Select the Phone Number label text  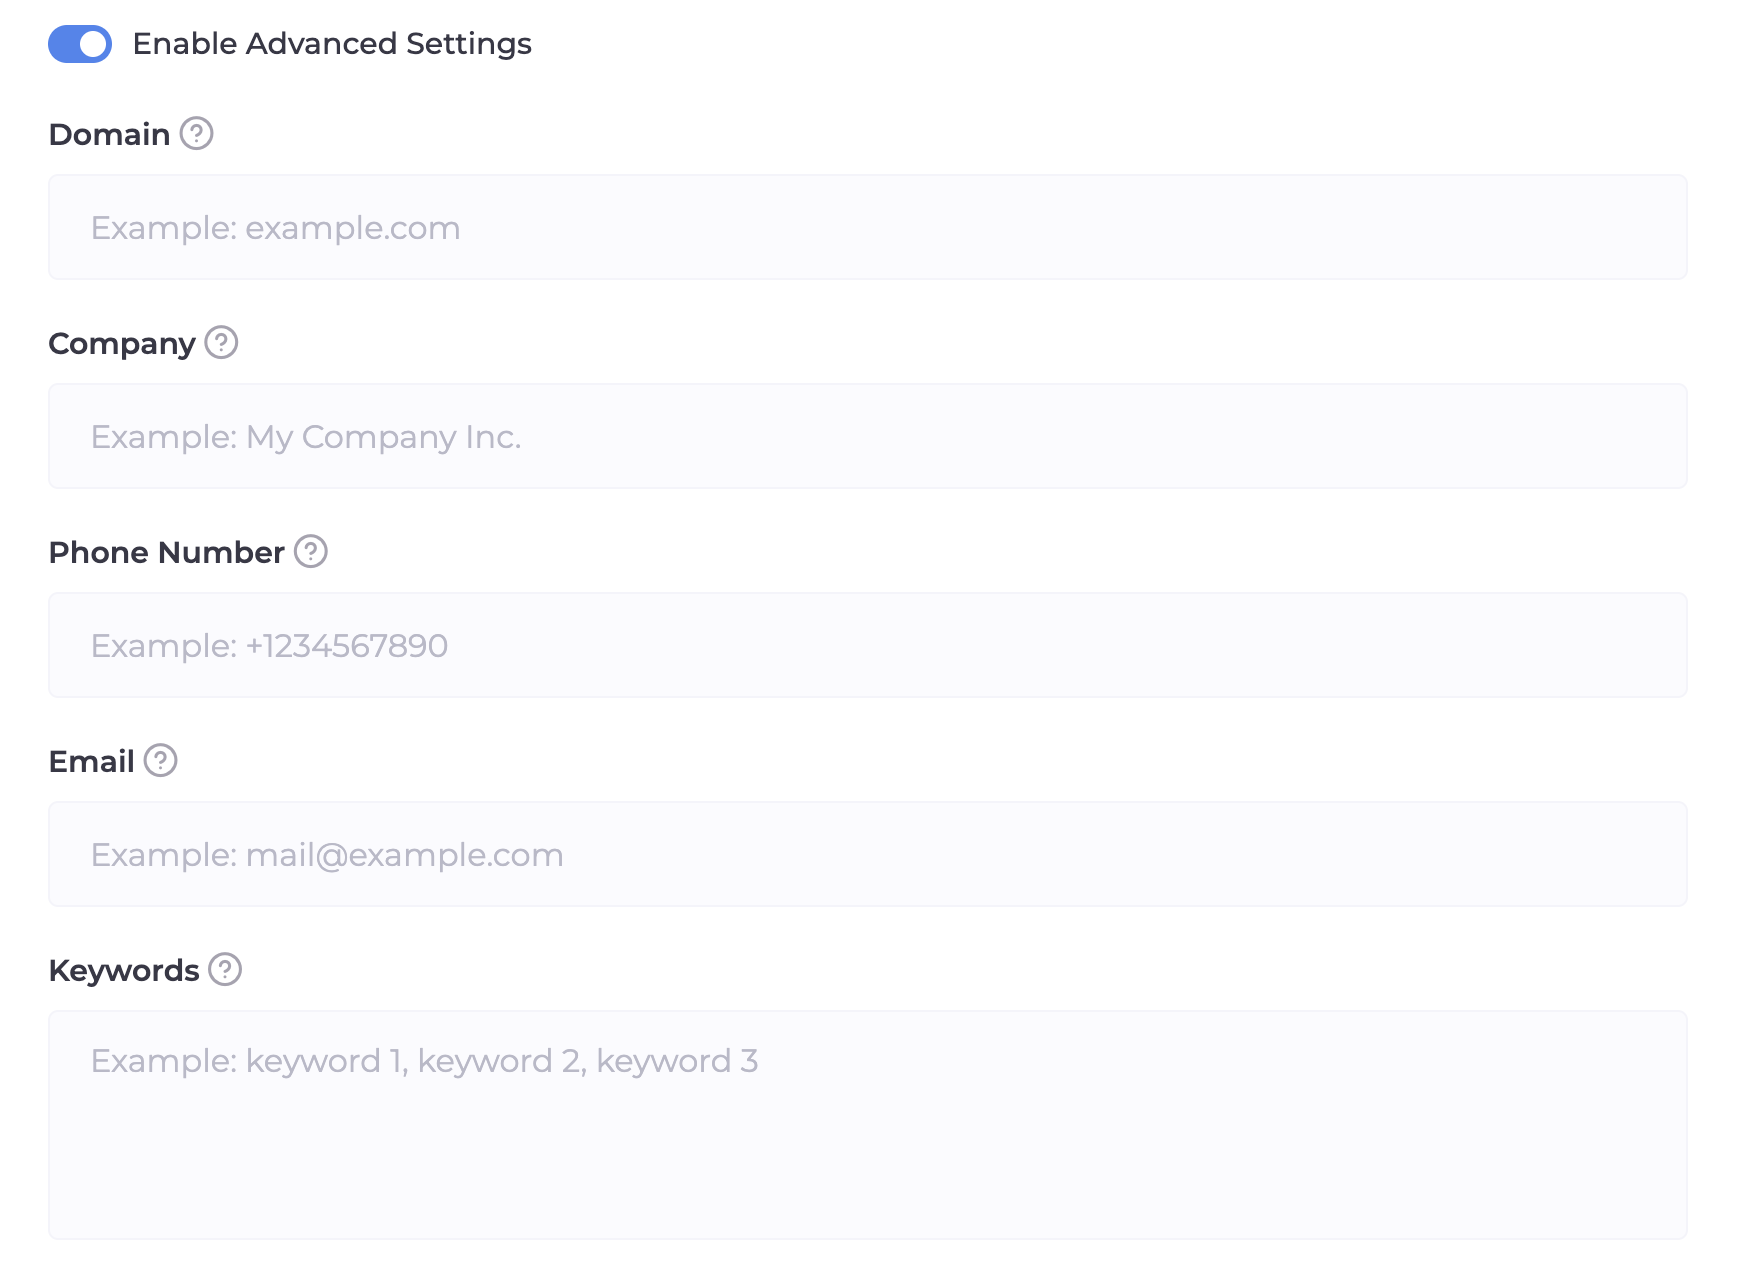(166, 552)
